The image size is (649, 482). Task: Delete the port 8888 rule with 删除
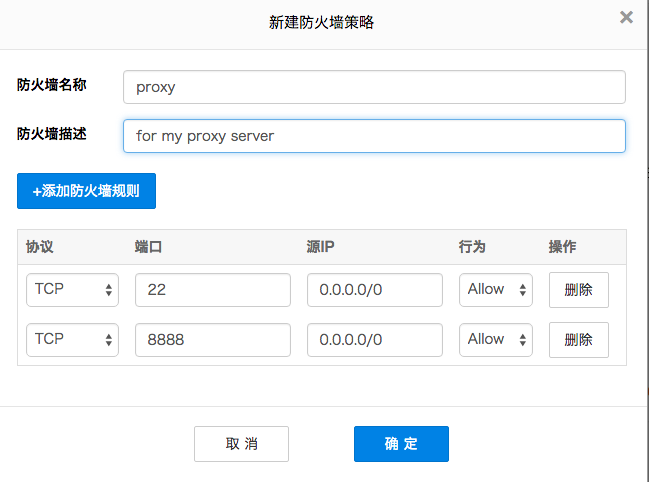pos(579,340)
